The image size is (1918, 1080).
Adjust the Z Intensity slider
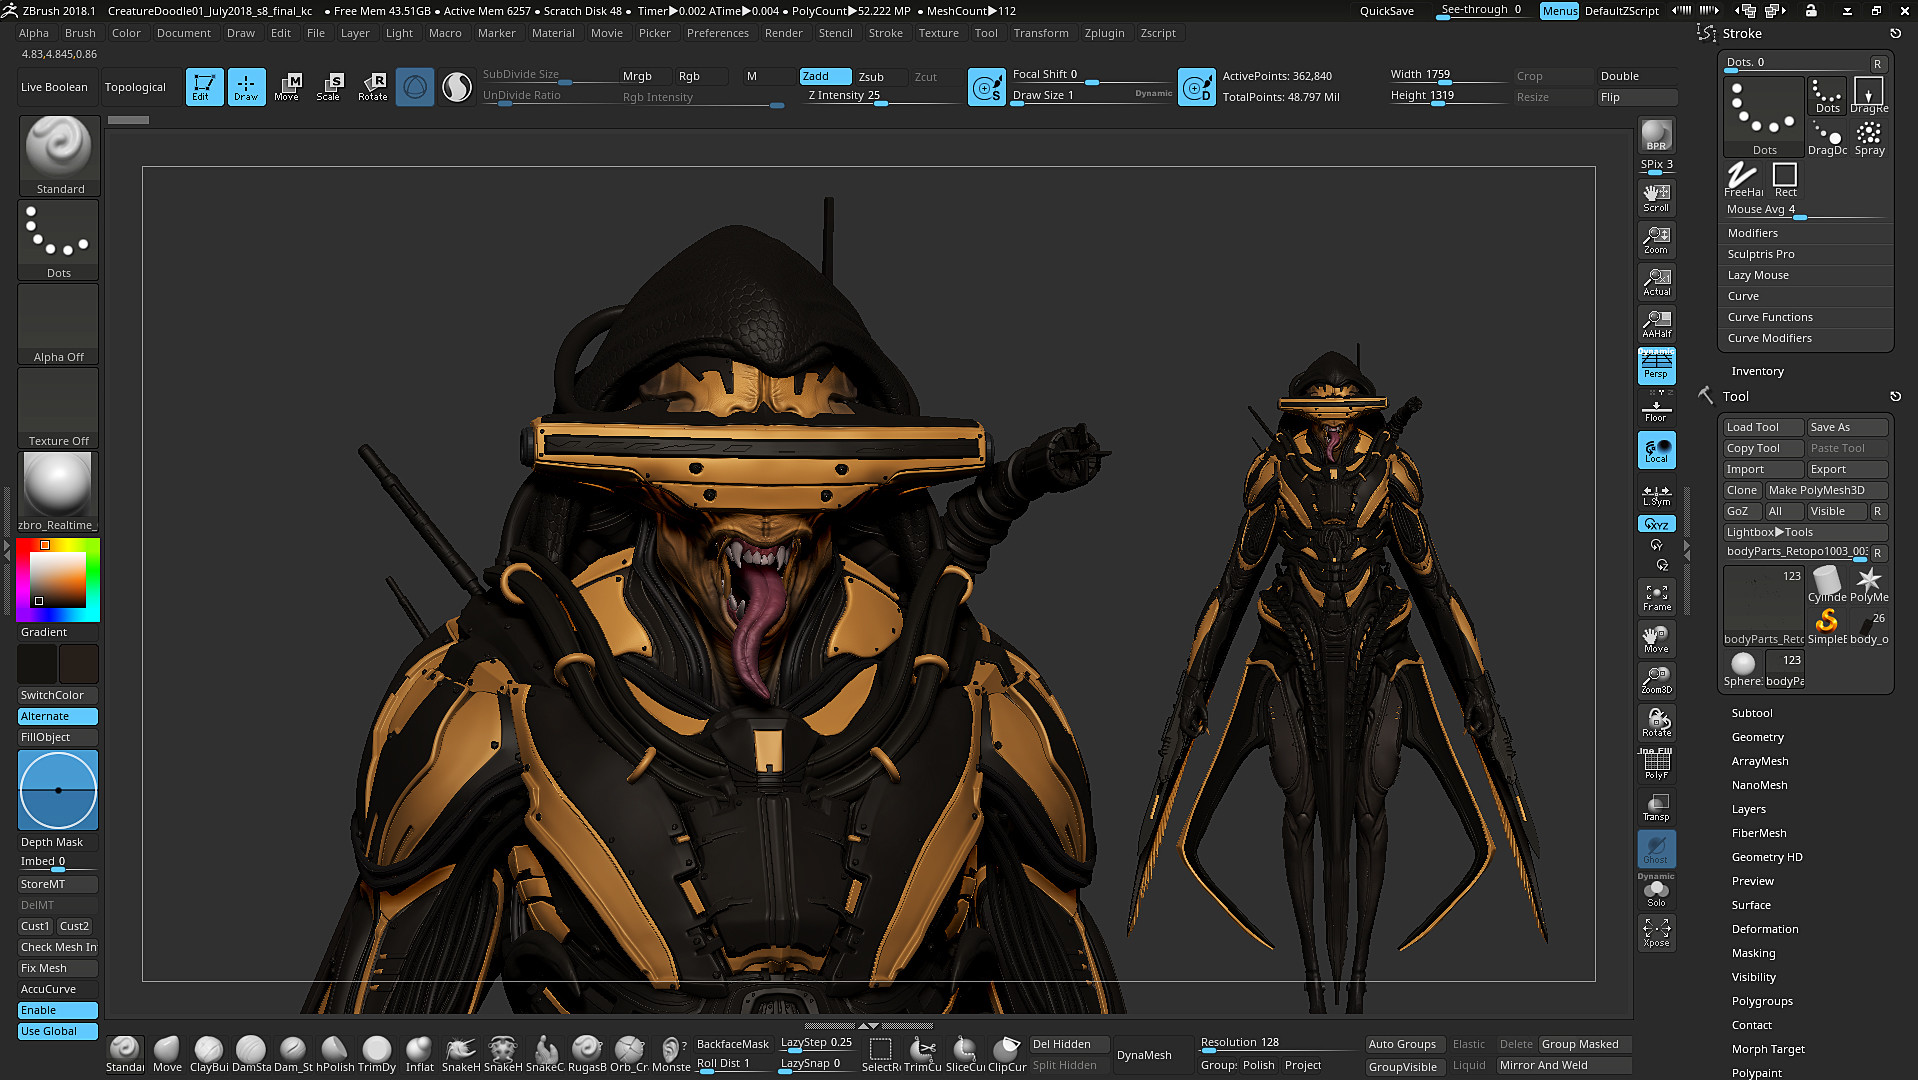tap(882, 96)
